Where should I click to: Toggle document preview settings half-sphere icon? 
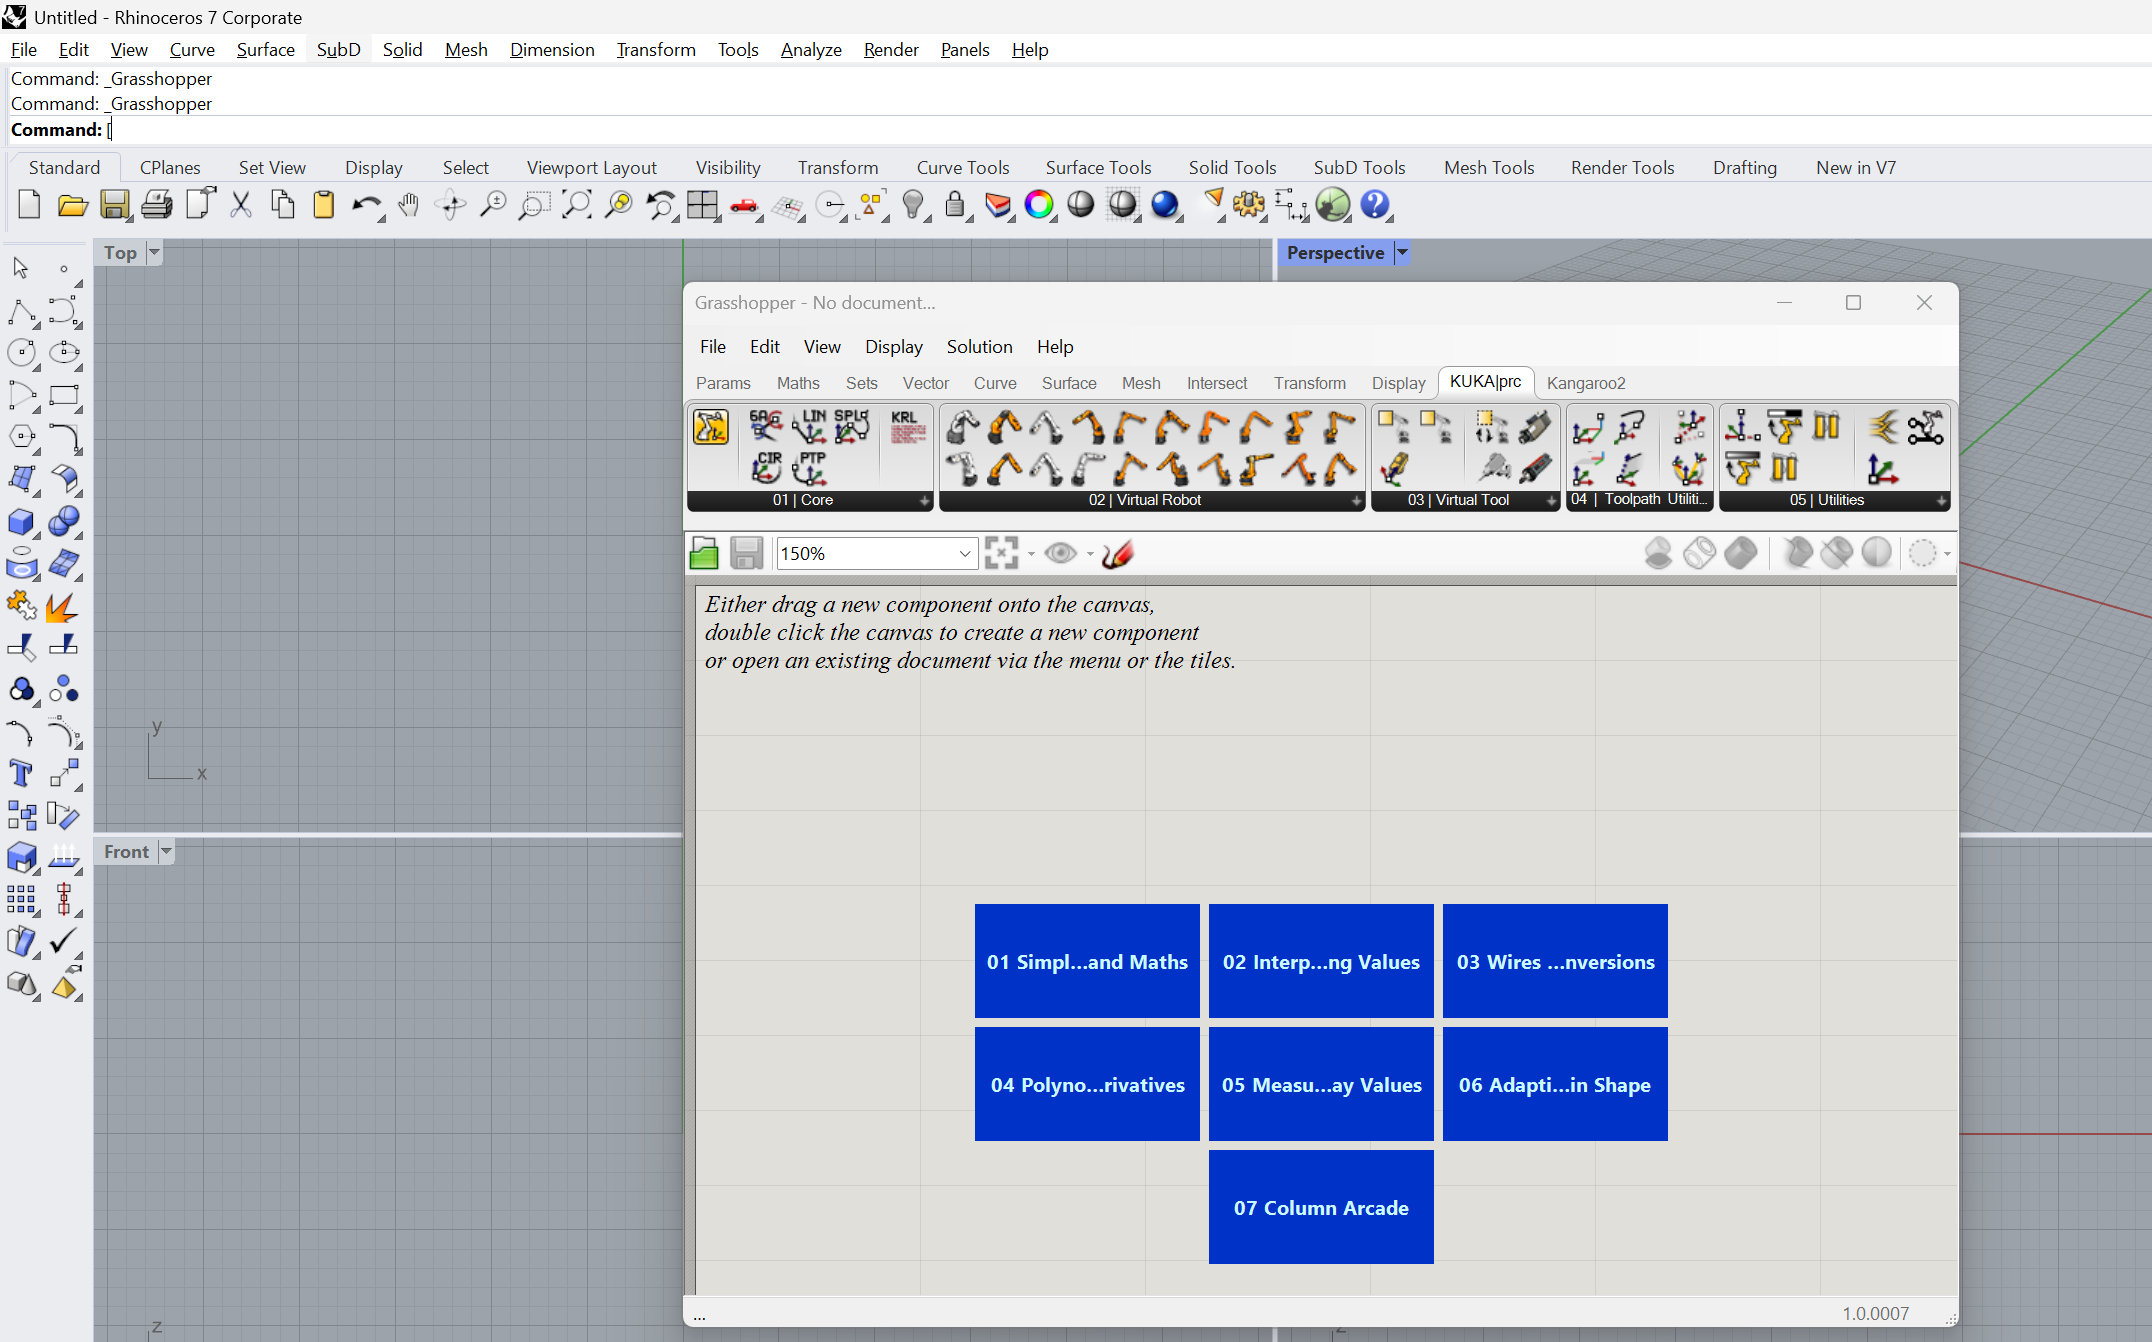click(x=1877, y=553)
